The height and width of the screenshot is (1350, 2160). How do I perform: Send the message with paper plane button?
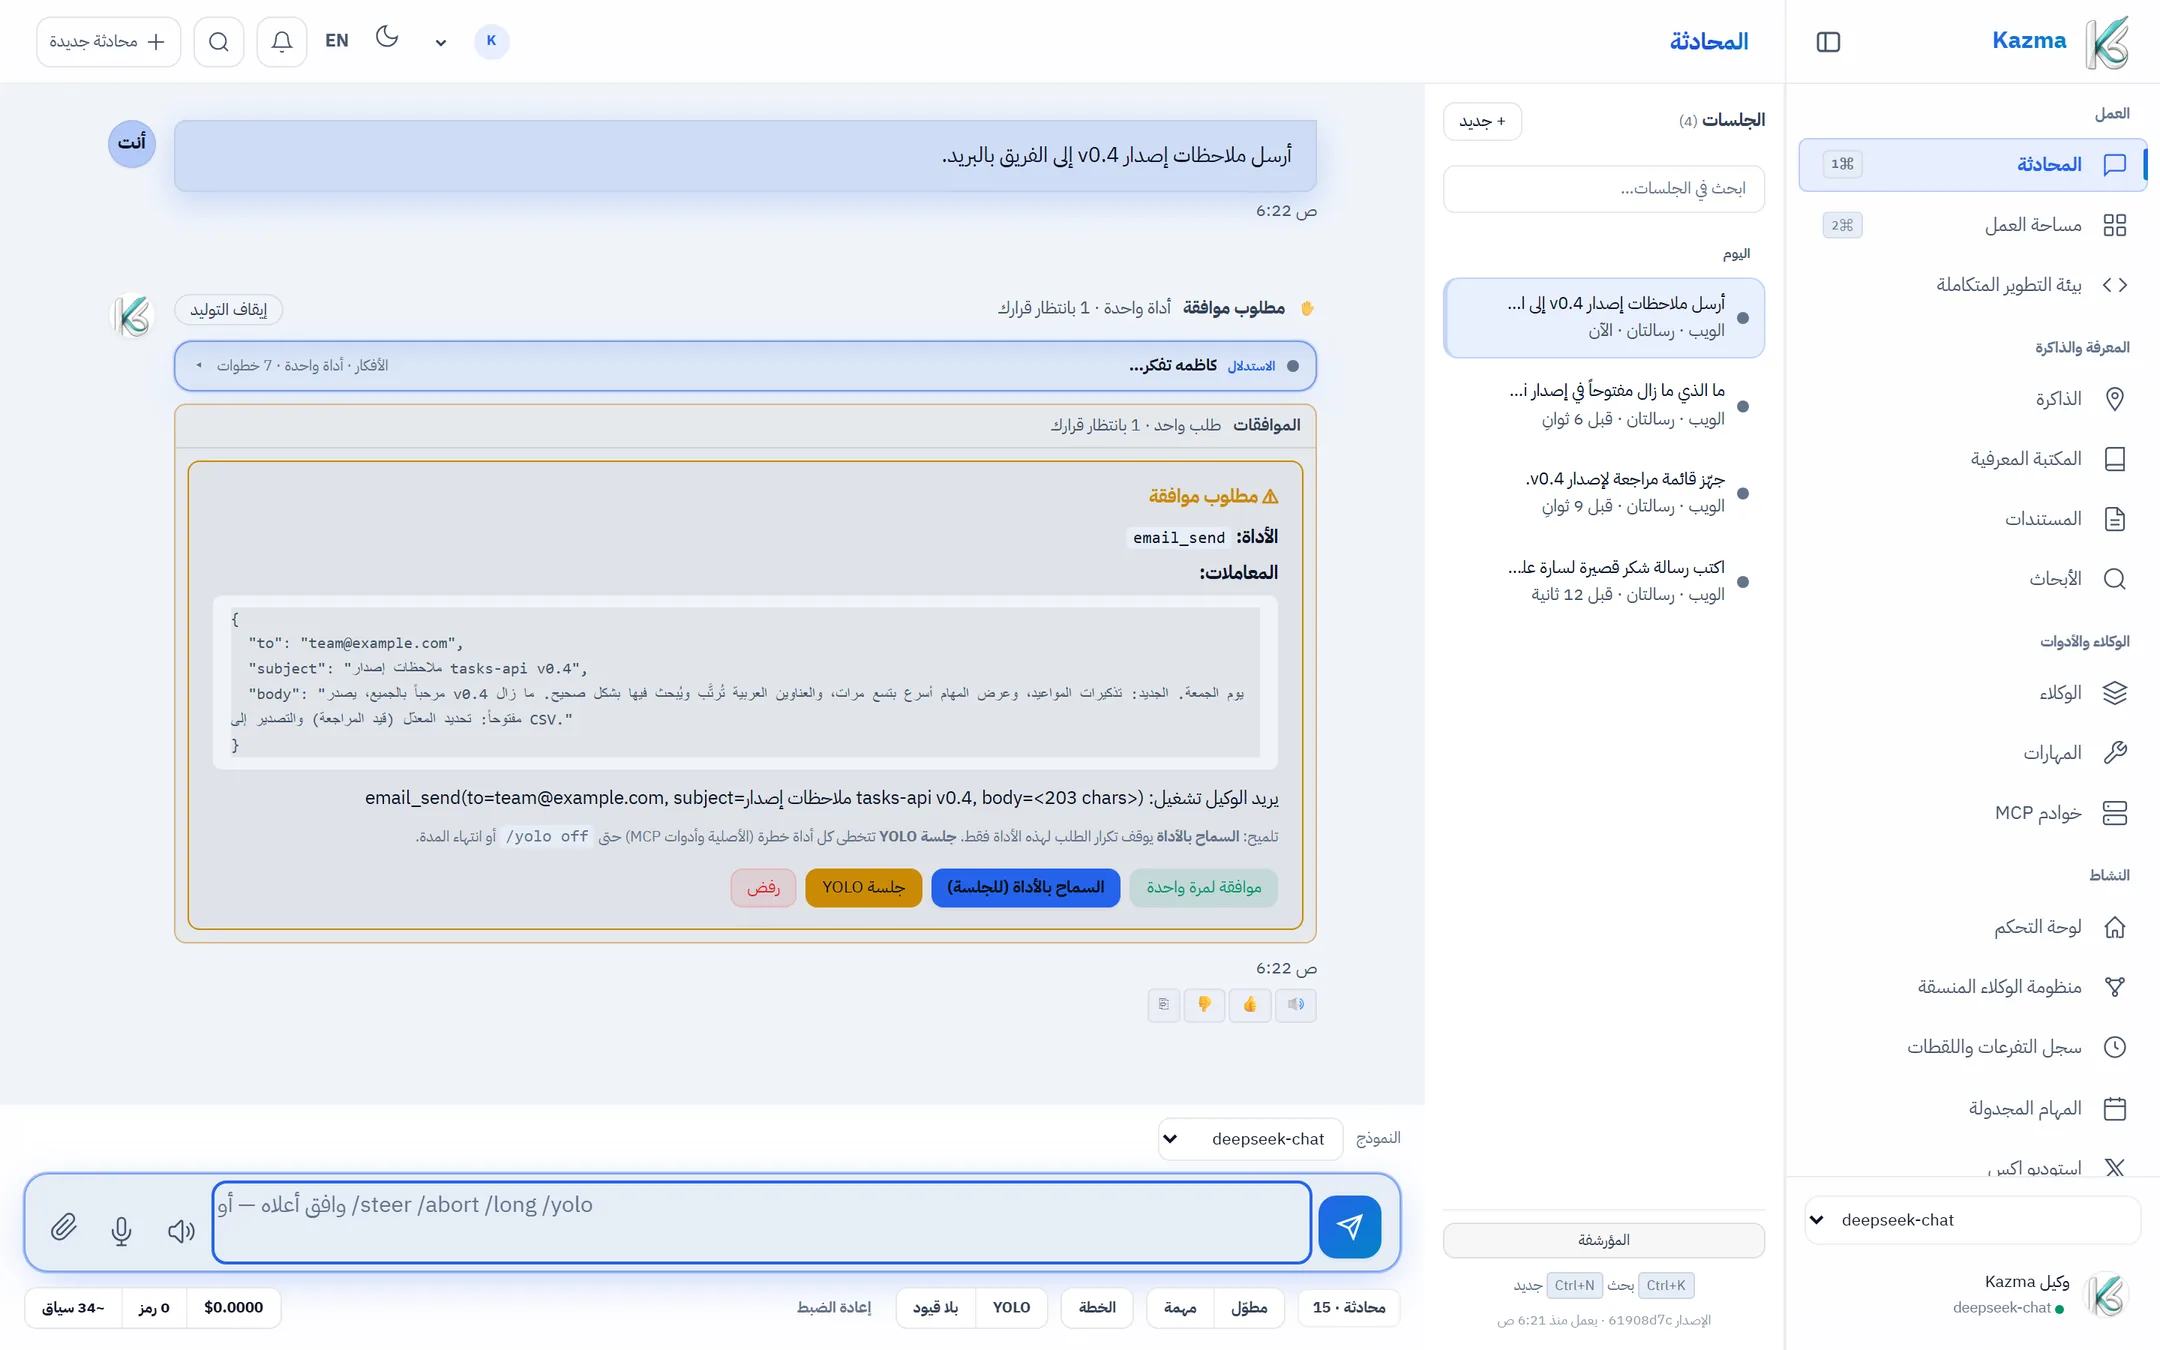pyautogui.click(x=1349, y=1226)
